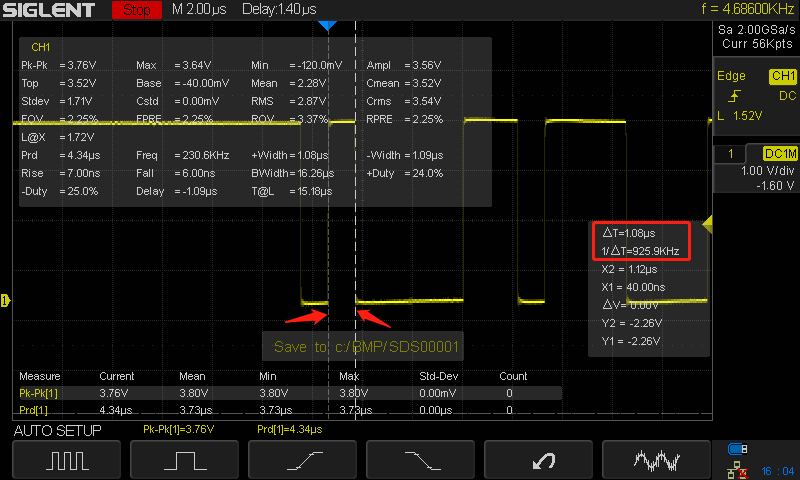Click the DC trigger coupling label

point(787,96)
